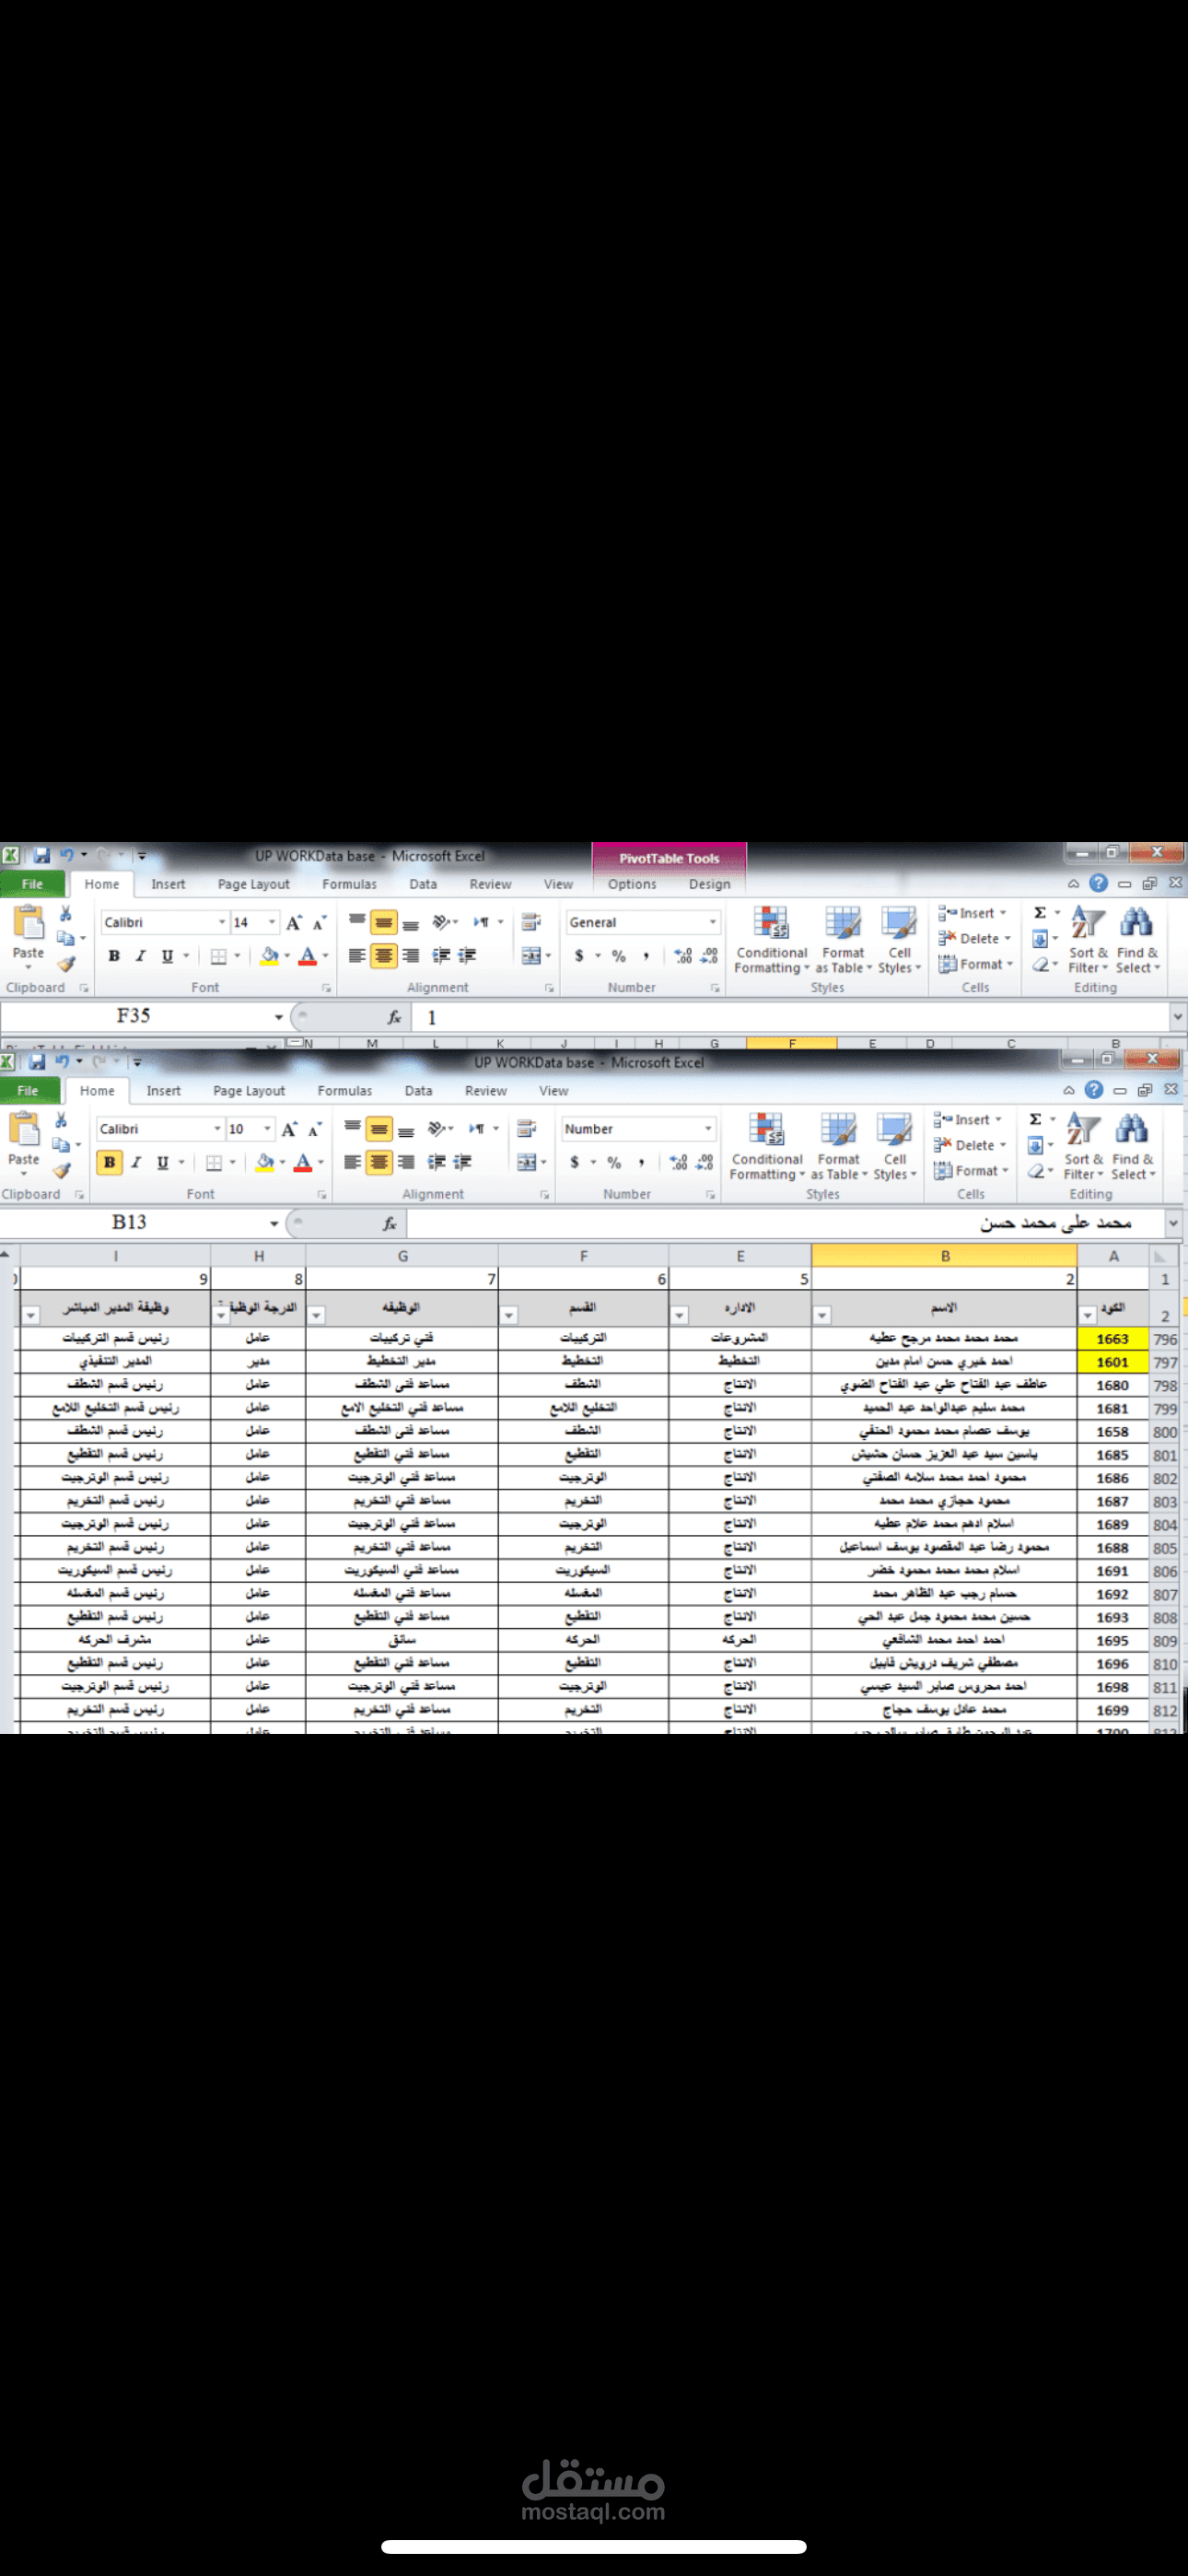Open Format as Table in lower window

pyautogui.click(x=838, y=1146)
